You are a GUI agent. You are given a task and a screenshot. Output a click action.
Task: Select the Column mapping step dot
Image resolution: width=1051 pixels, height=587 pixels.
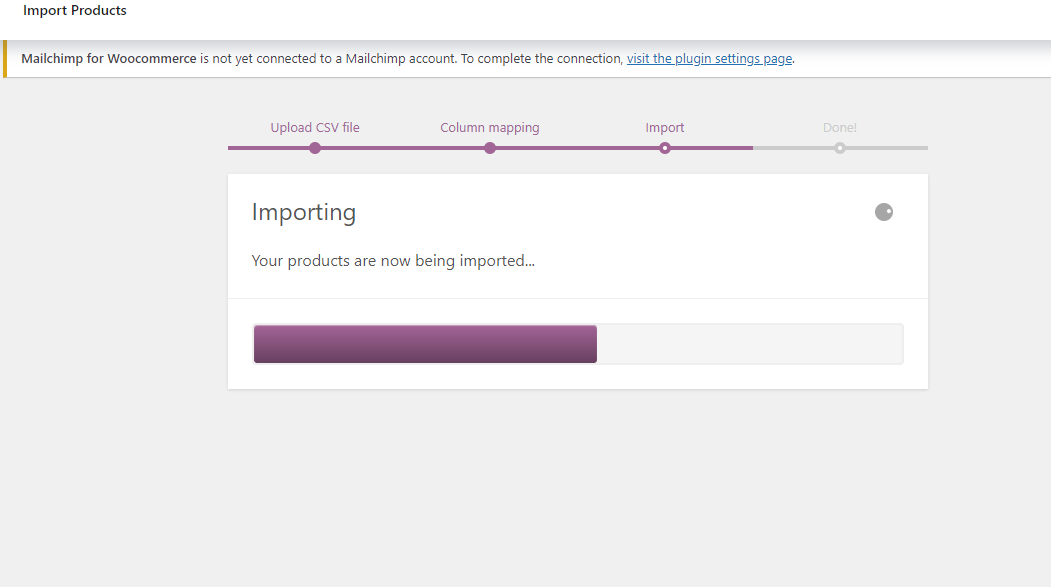click(490, 148)
